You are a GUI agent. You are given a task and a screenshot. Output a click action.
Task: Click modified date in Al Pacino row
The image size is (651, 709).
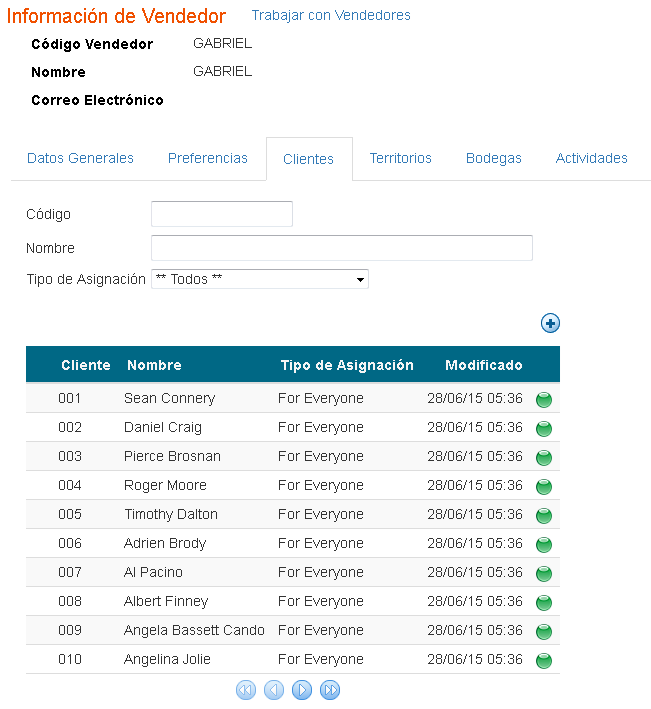click(475, 572)
